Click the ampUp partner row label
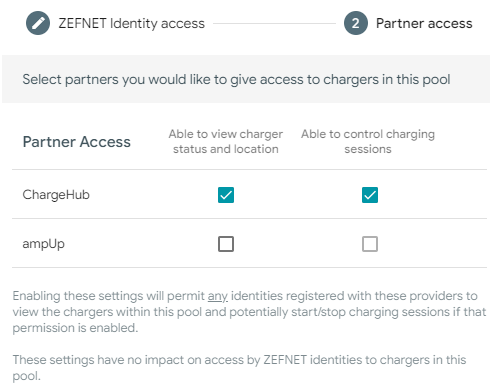 click(43, 244)
